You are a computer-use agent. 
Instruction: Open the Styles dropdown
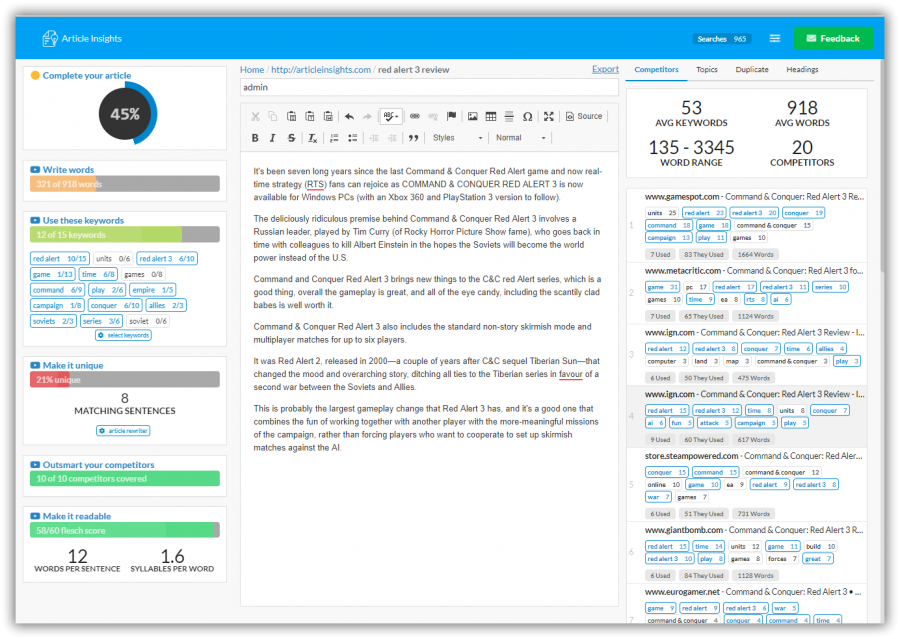[457, 138]
